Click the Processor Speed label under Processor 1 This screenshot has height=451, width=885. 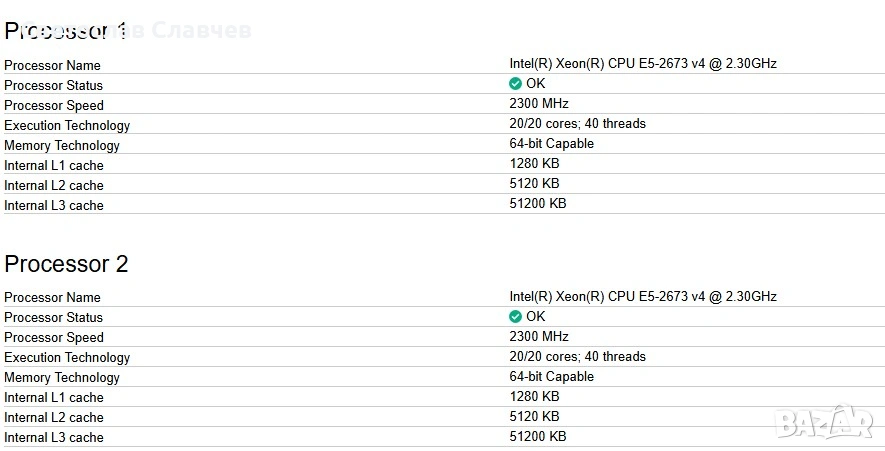(54, 105)
